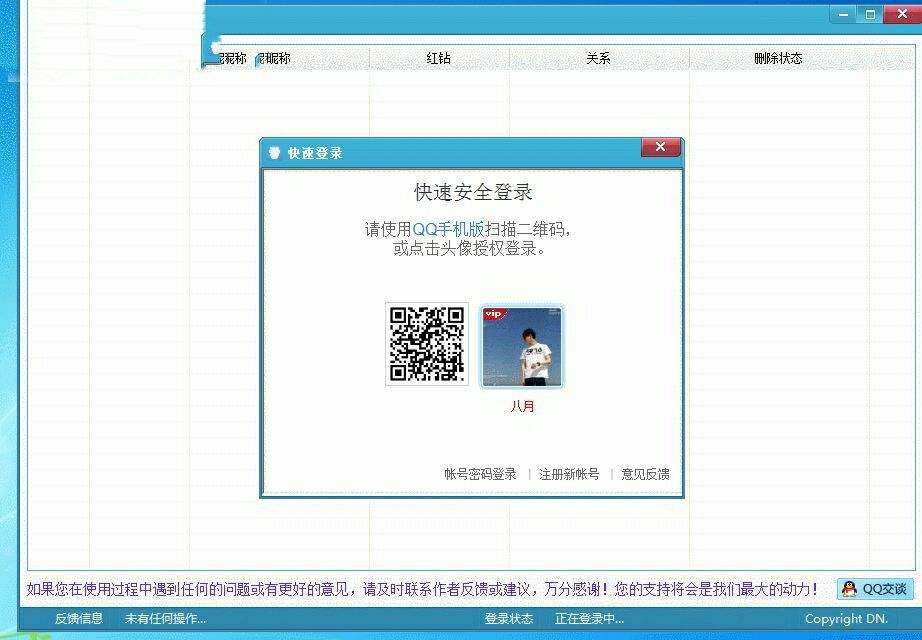
Task: Close the main application window
Action: [x=903, y=14]
